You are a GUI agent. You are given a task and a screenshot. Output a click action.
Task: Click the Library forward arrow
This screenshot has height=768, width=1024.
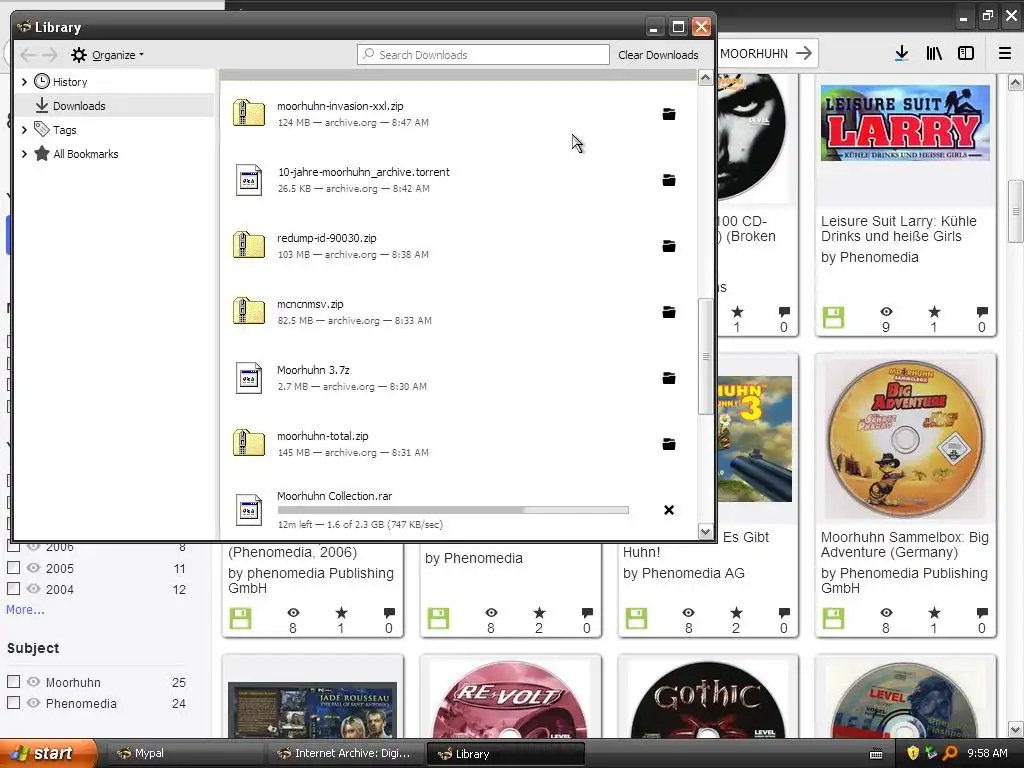coord(50,55)
